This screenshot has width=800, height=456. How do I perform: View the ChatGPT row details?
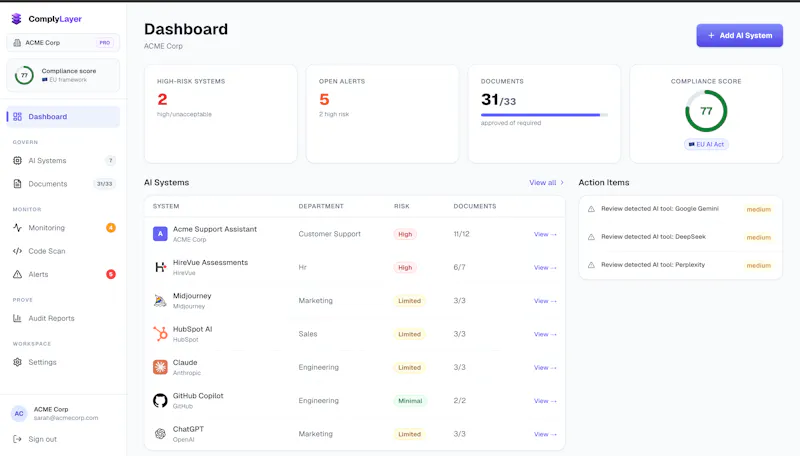[x=545, y=435]
